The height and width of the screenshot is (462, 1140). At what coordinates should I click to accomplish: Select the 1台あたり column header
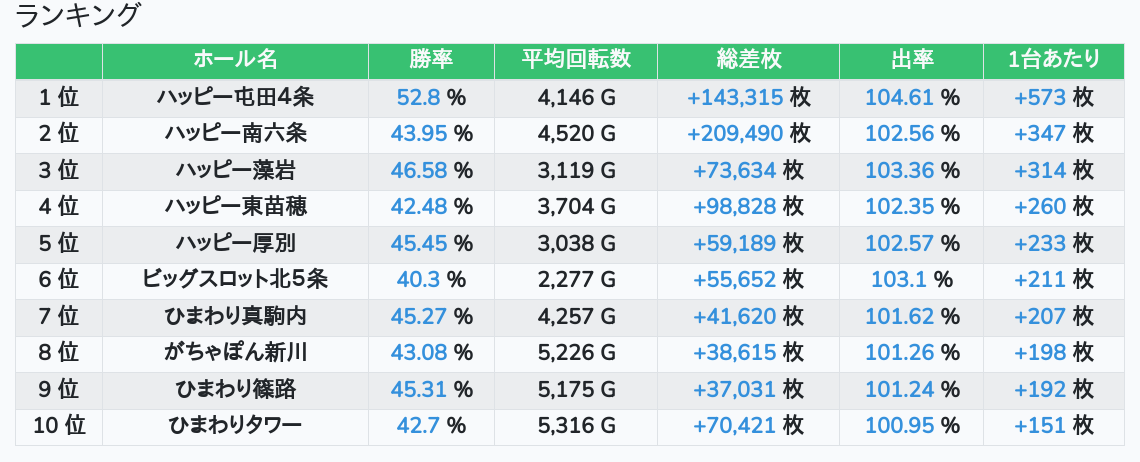(1054, 60)
